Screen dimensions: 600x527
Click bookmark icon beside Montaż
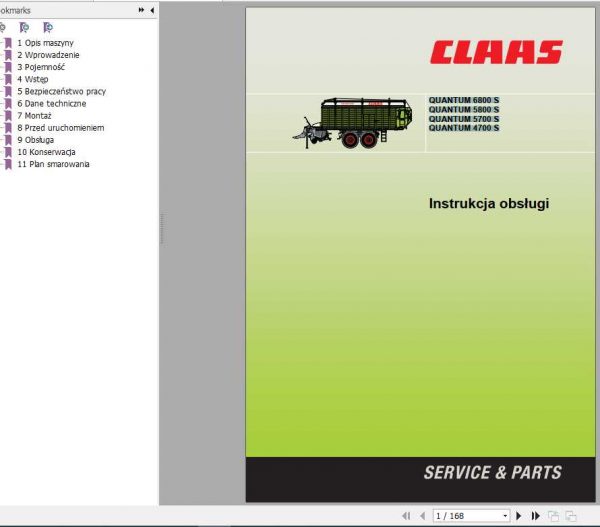point(8,116)
